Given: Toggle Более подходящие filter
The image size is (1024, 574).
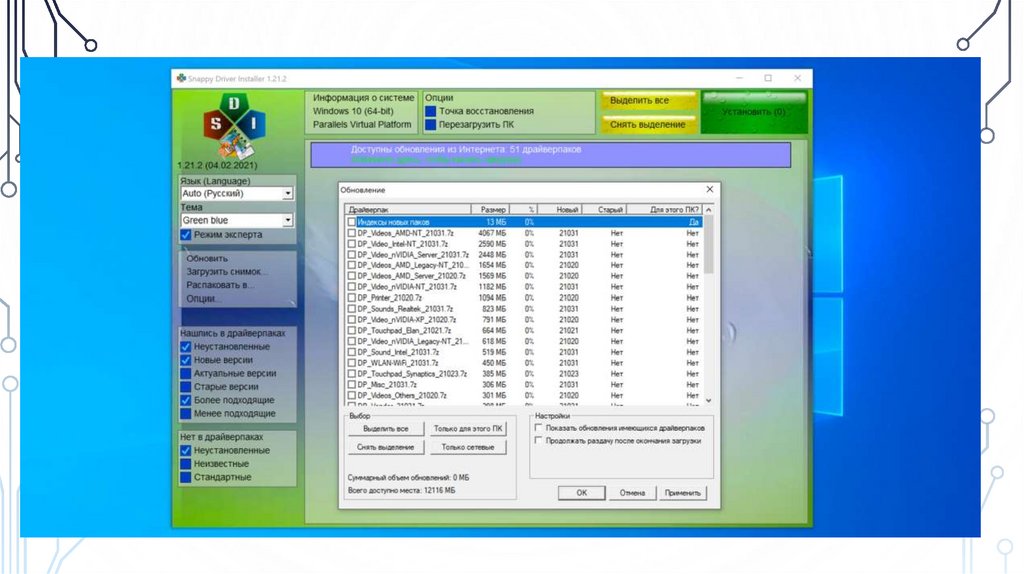Looking at the screenshot, I should (x=185, y=400).
